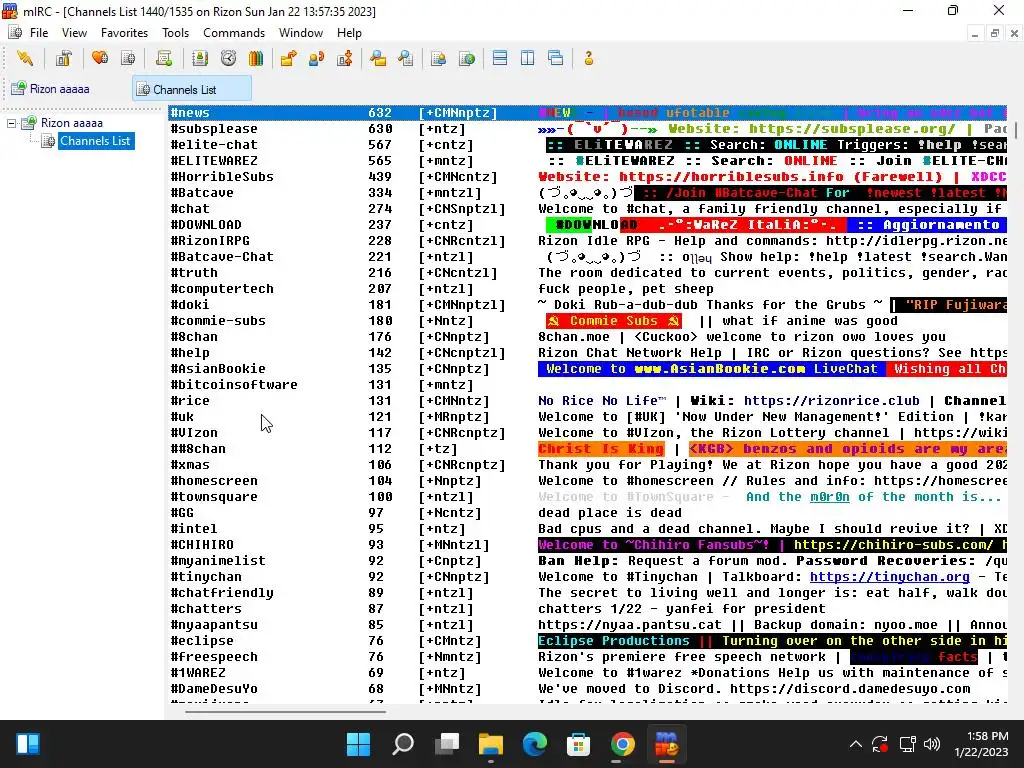Open the Favorites menu
Screen dimensions: 1024x768
coord(124,33)
